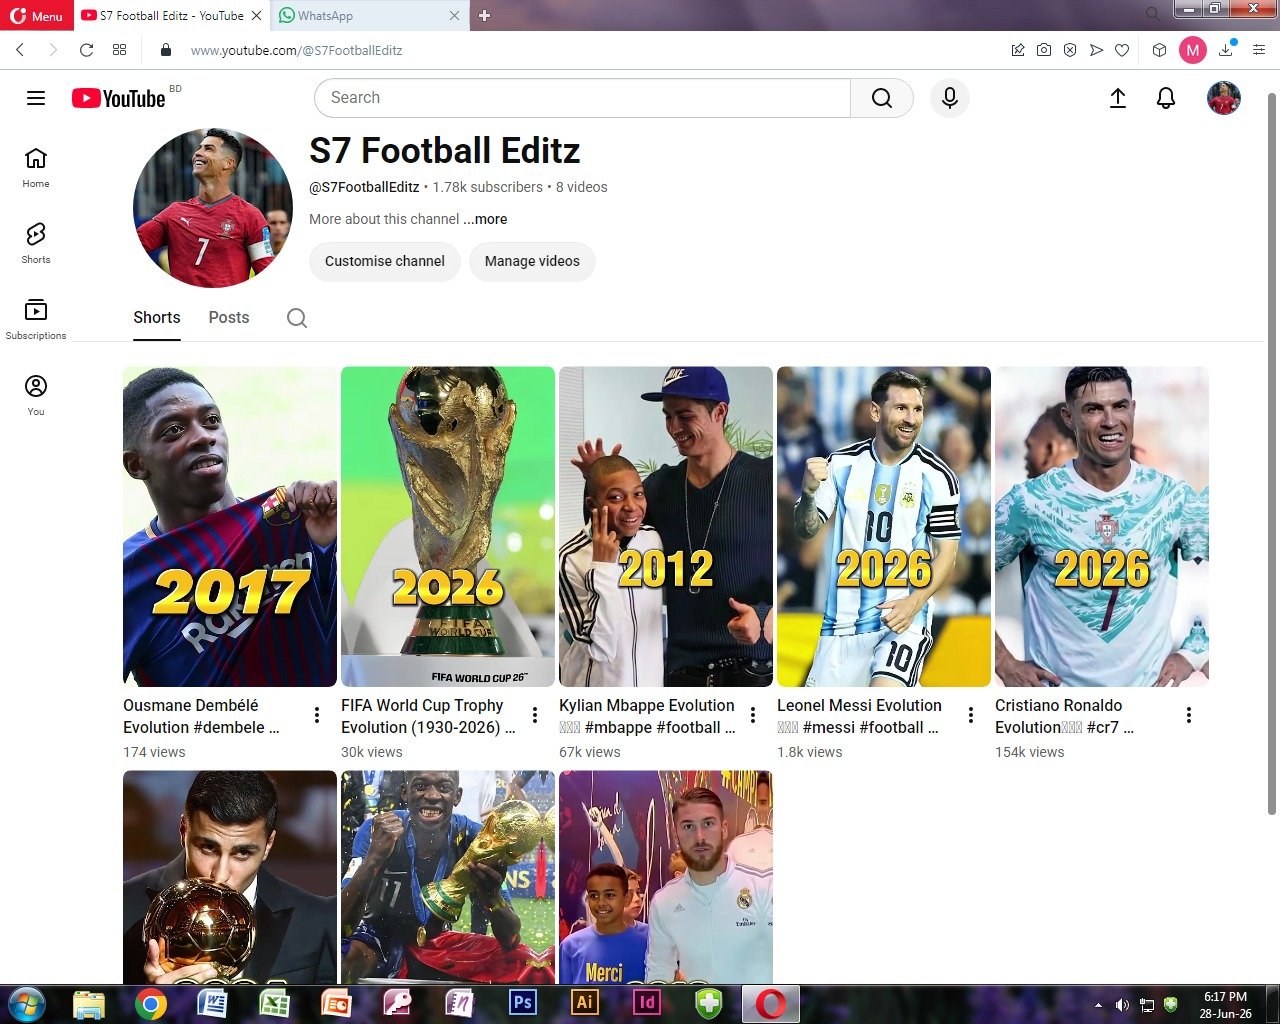The height and width of the screenshot is (1024, 1280).
Task: Open options menu for Cristiano Ronaldo short
Action: coord(1189,715)
